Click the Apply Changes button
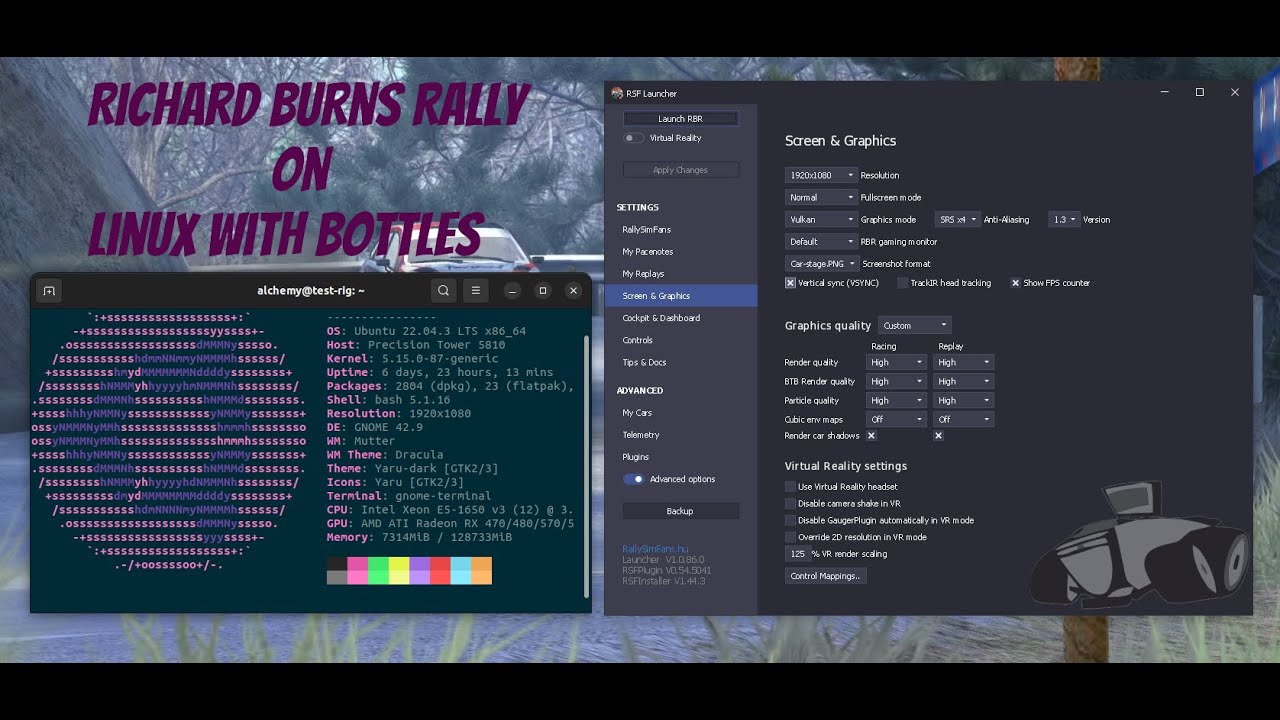This screenshot has height=720, width=1280. pyautogui.click(x=681, y=170)
